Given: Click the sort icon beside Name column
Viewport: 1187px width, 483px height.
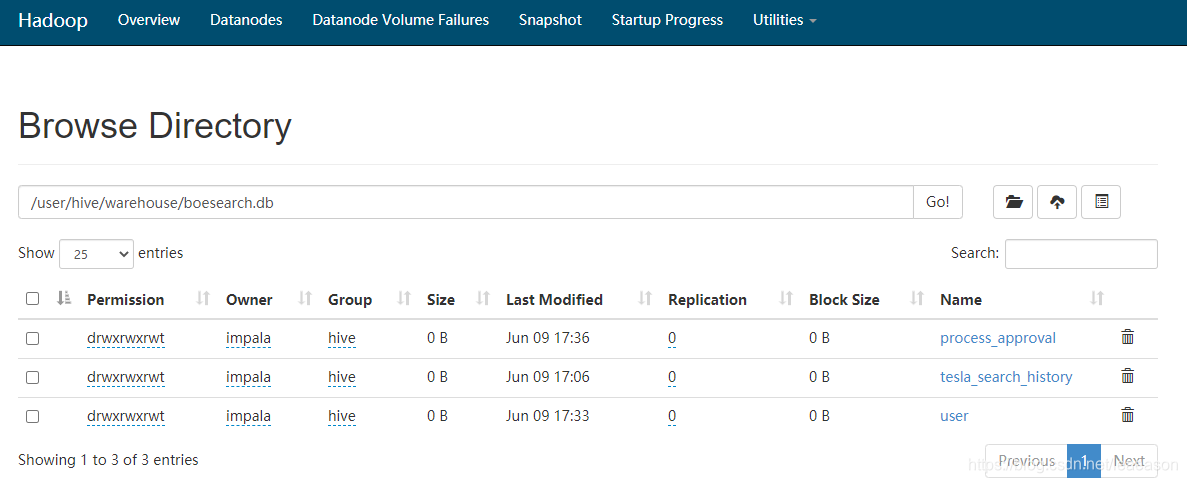Looking at the screenshot, I should pyautogui.click(x=1097, y=299).
